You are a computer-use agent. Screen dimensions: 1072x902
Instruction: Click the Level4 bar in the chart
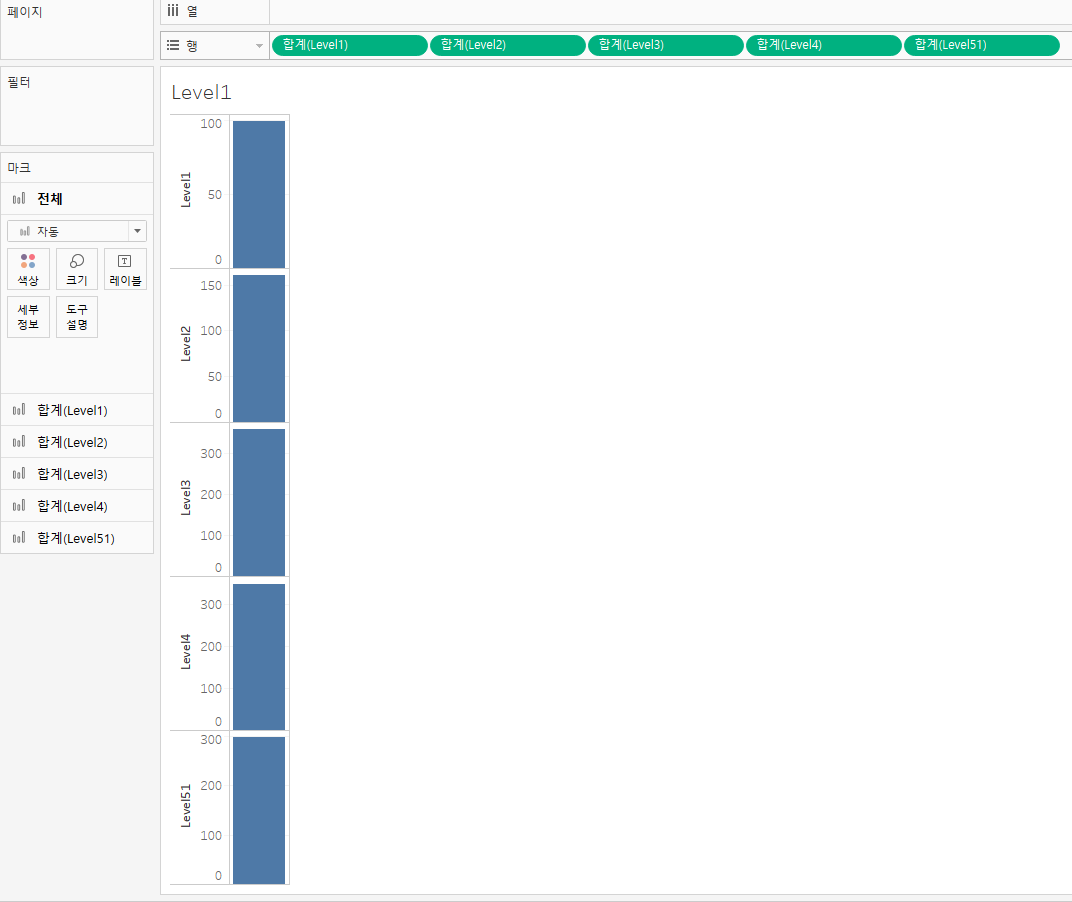pyautogui.click(x=258, y=657)
